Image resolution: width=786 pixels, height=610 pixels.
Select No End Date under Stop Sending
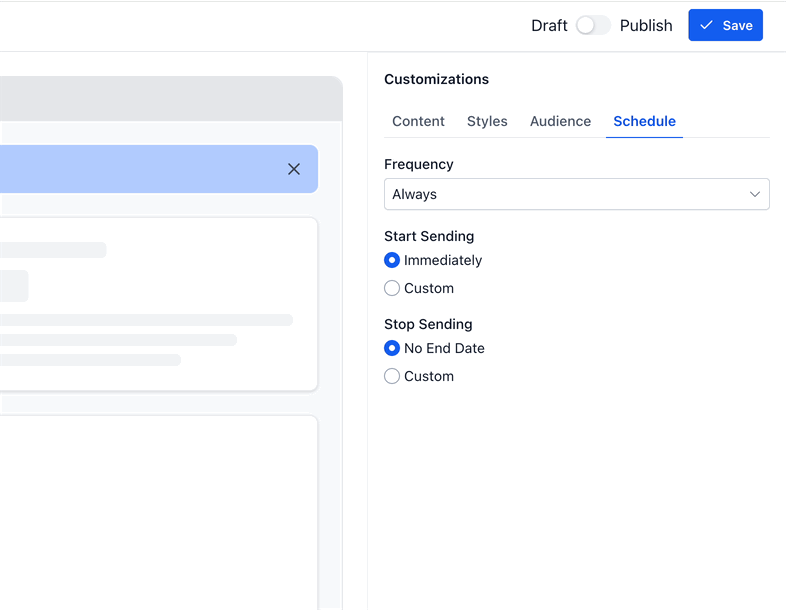pyautogui.click(x=392, y=348)
